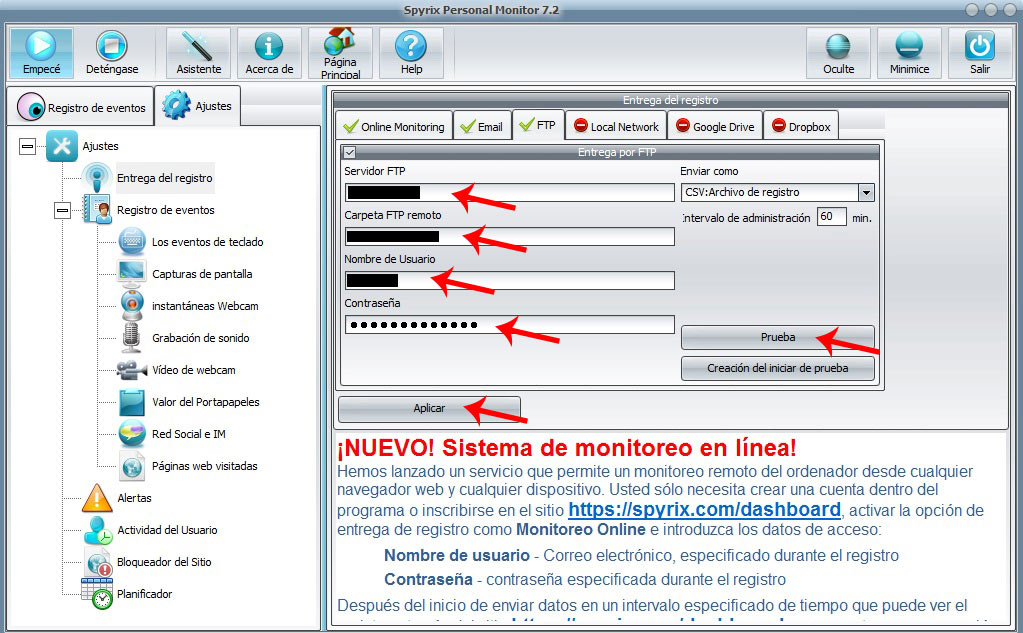
Task: Click the Páginas web visitadas globe icon
Action: 132,466
